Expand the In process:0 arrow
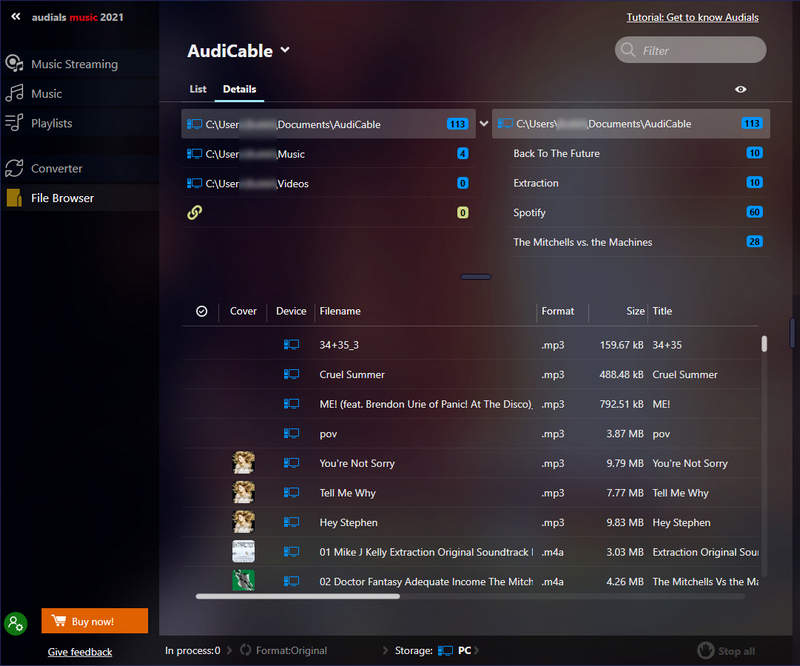800x666 pixels. pos(229,650)
